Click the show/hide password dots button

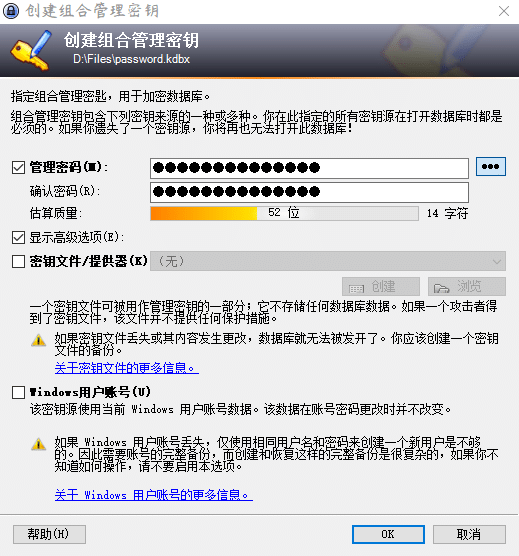coord(491,167)
